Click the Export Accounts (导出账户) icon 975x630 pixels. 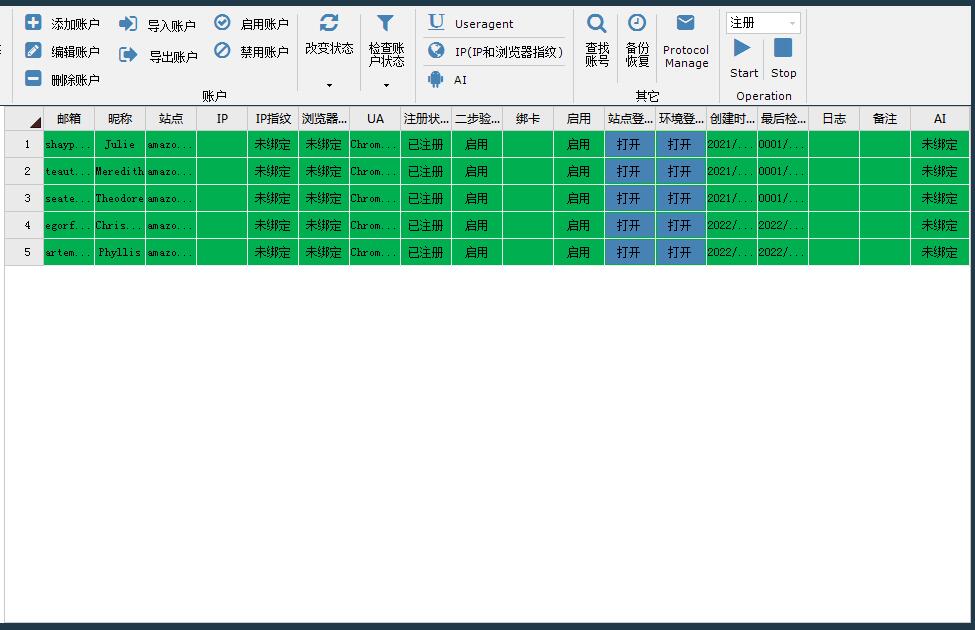point(128,55)
